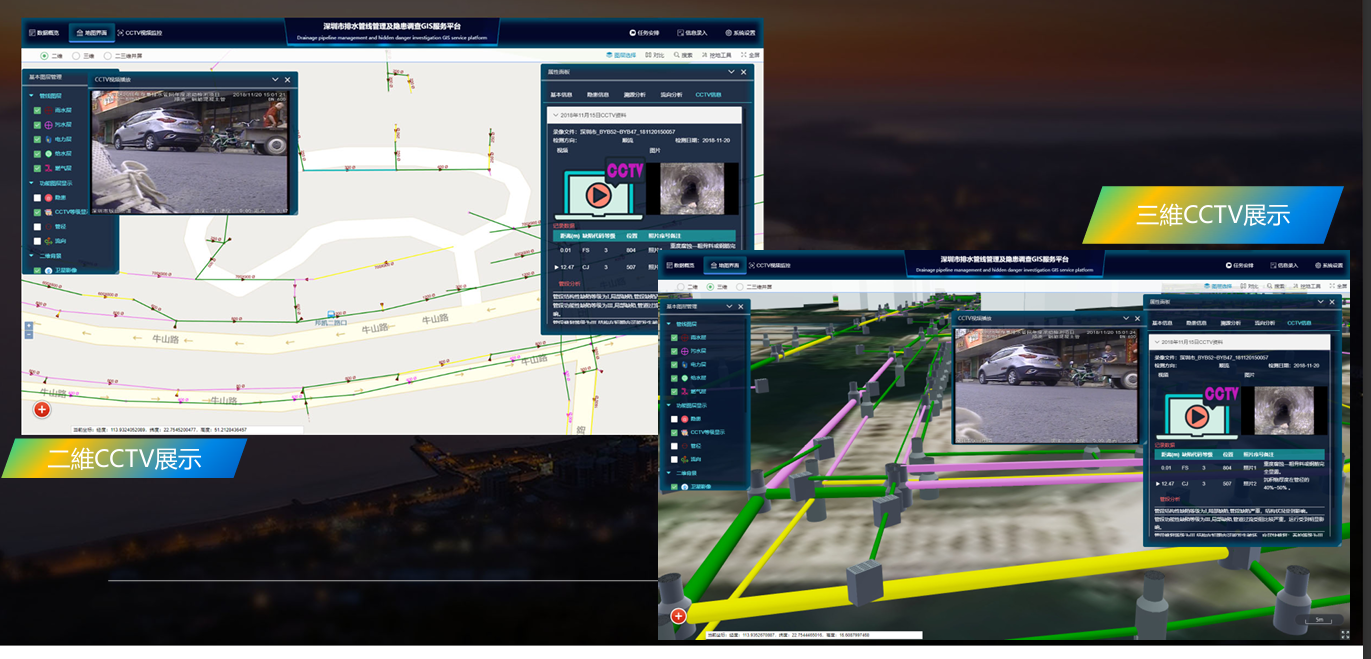Select 二三维并屏 radio button in 2D window
The height and width of the screenshot is (659, 1371).
click(x=109, y=56)
